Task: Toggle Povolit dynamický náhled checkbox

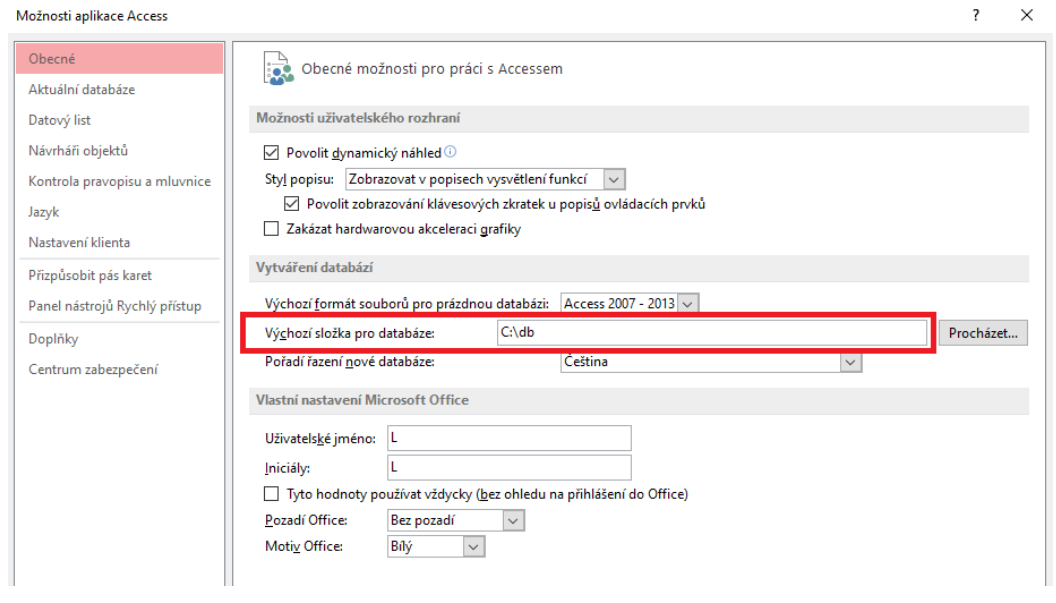Action: click(271, 153)
